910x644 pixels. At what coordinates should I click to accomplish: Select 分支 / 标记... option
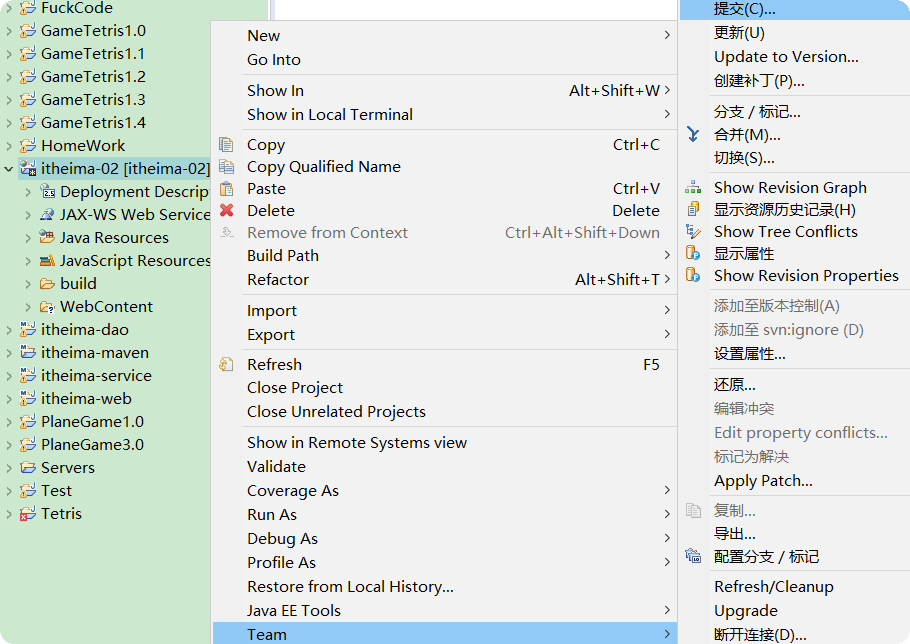(795, 111)
